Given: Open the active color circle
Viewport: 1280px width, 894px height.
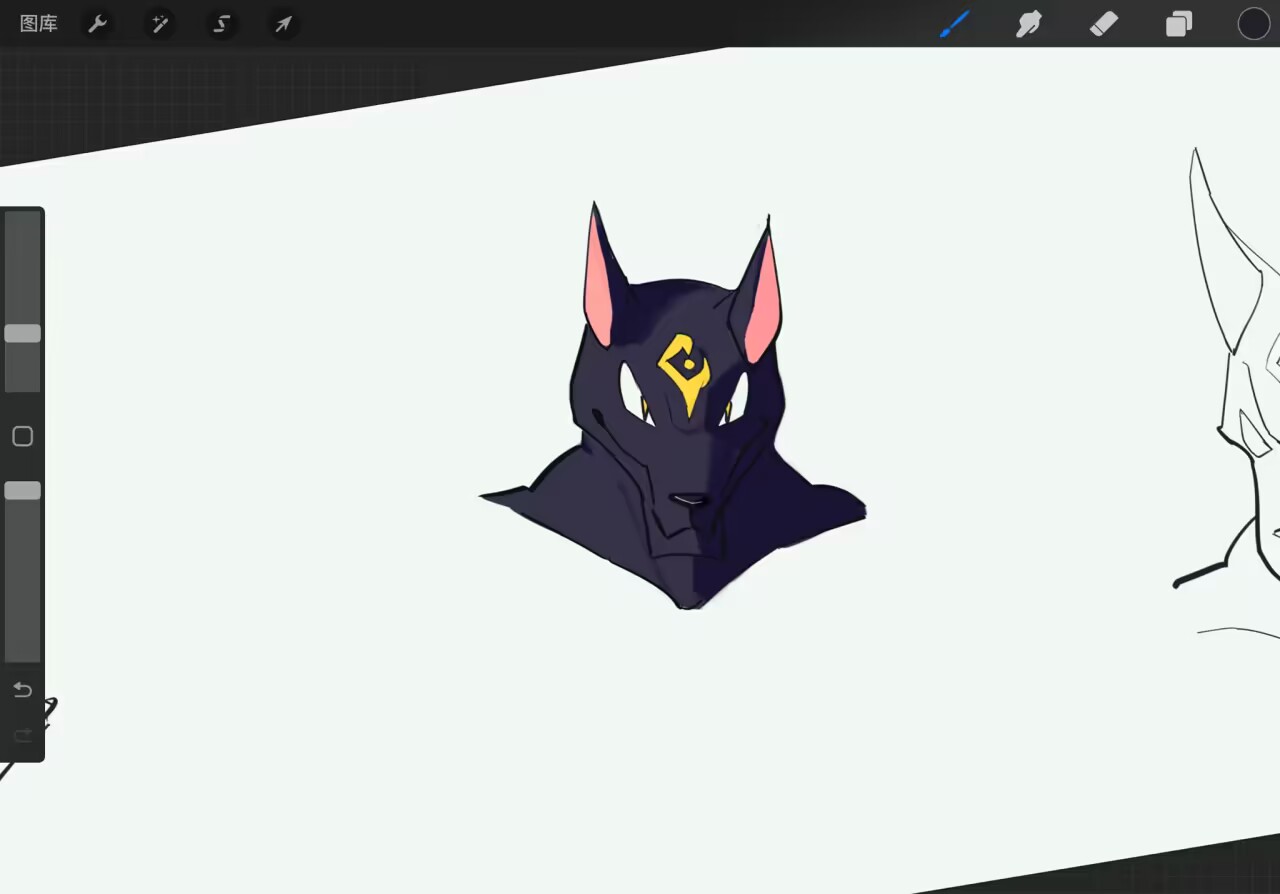Looking at the screenshot, I should pos(1253,24).
